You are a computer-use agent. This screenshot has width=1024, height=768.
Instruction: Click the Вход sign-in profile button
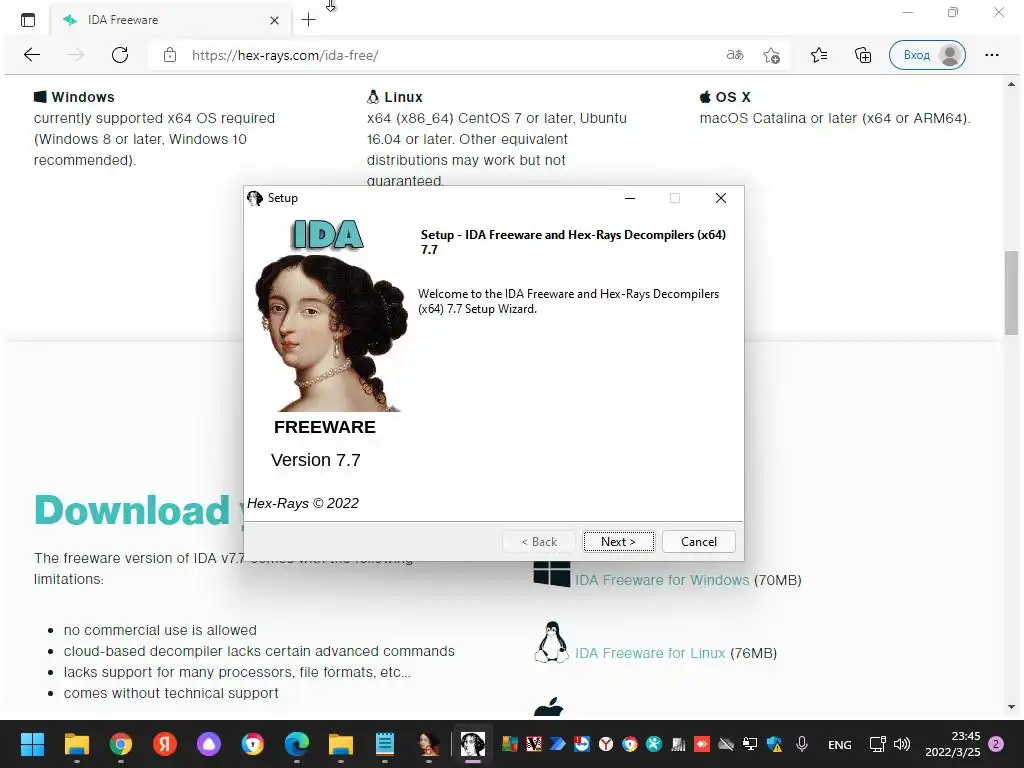pos(927,55)
